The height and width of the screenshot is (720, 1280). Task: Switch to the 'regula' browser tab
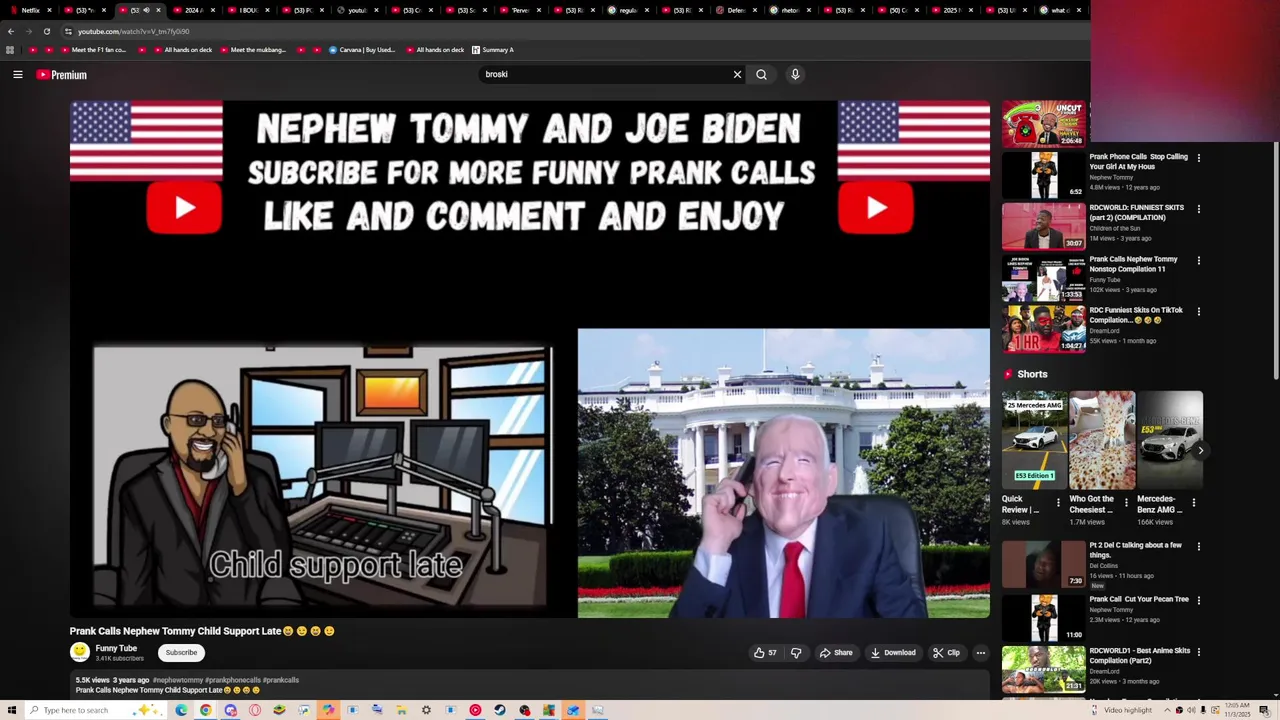(x=629, y=10)
